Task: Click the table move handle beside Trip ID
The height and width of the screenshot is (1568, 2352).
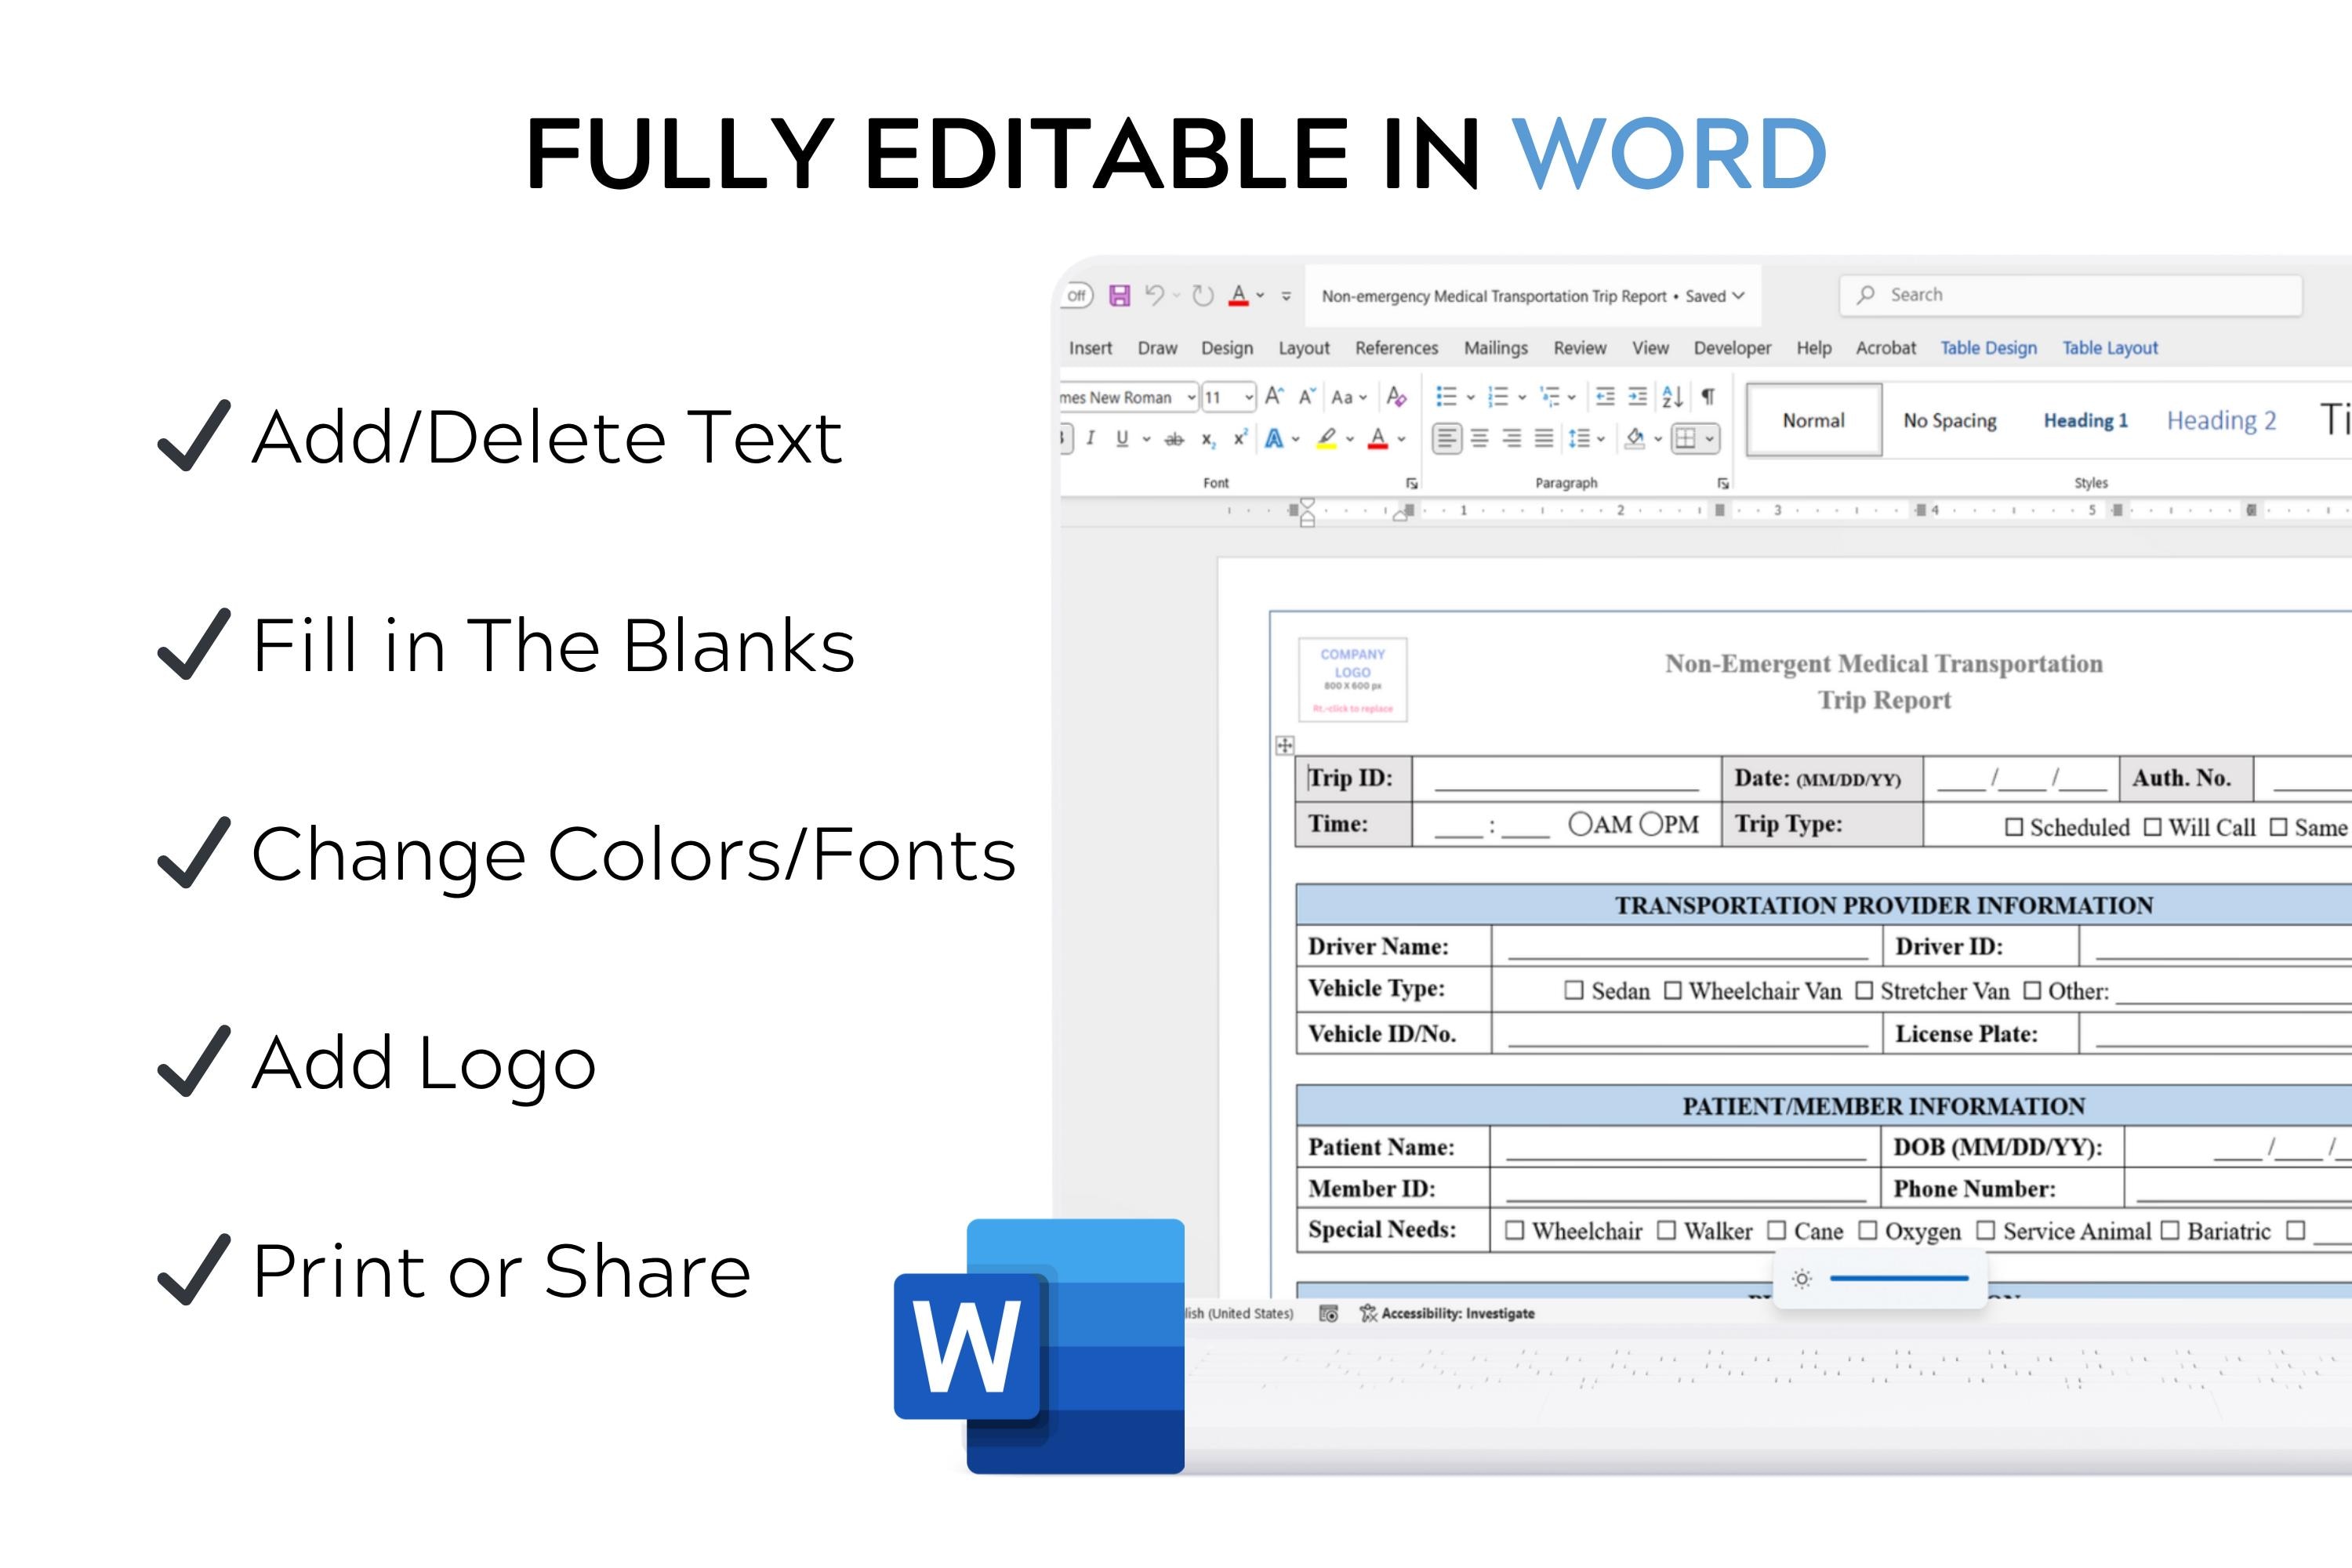Action: pos(1285,745)
